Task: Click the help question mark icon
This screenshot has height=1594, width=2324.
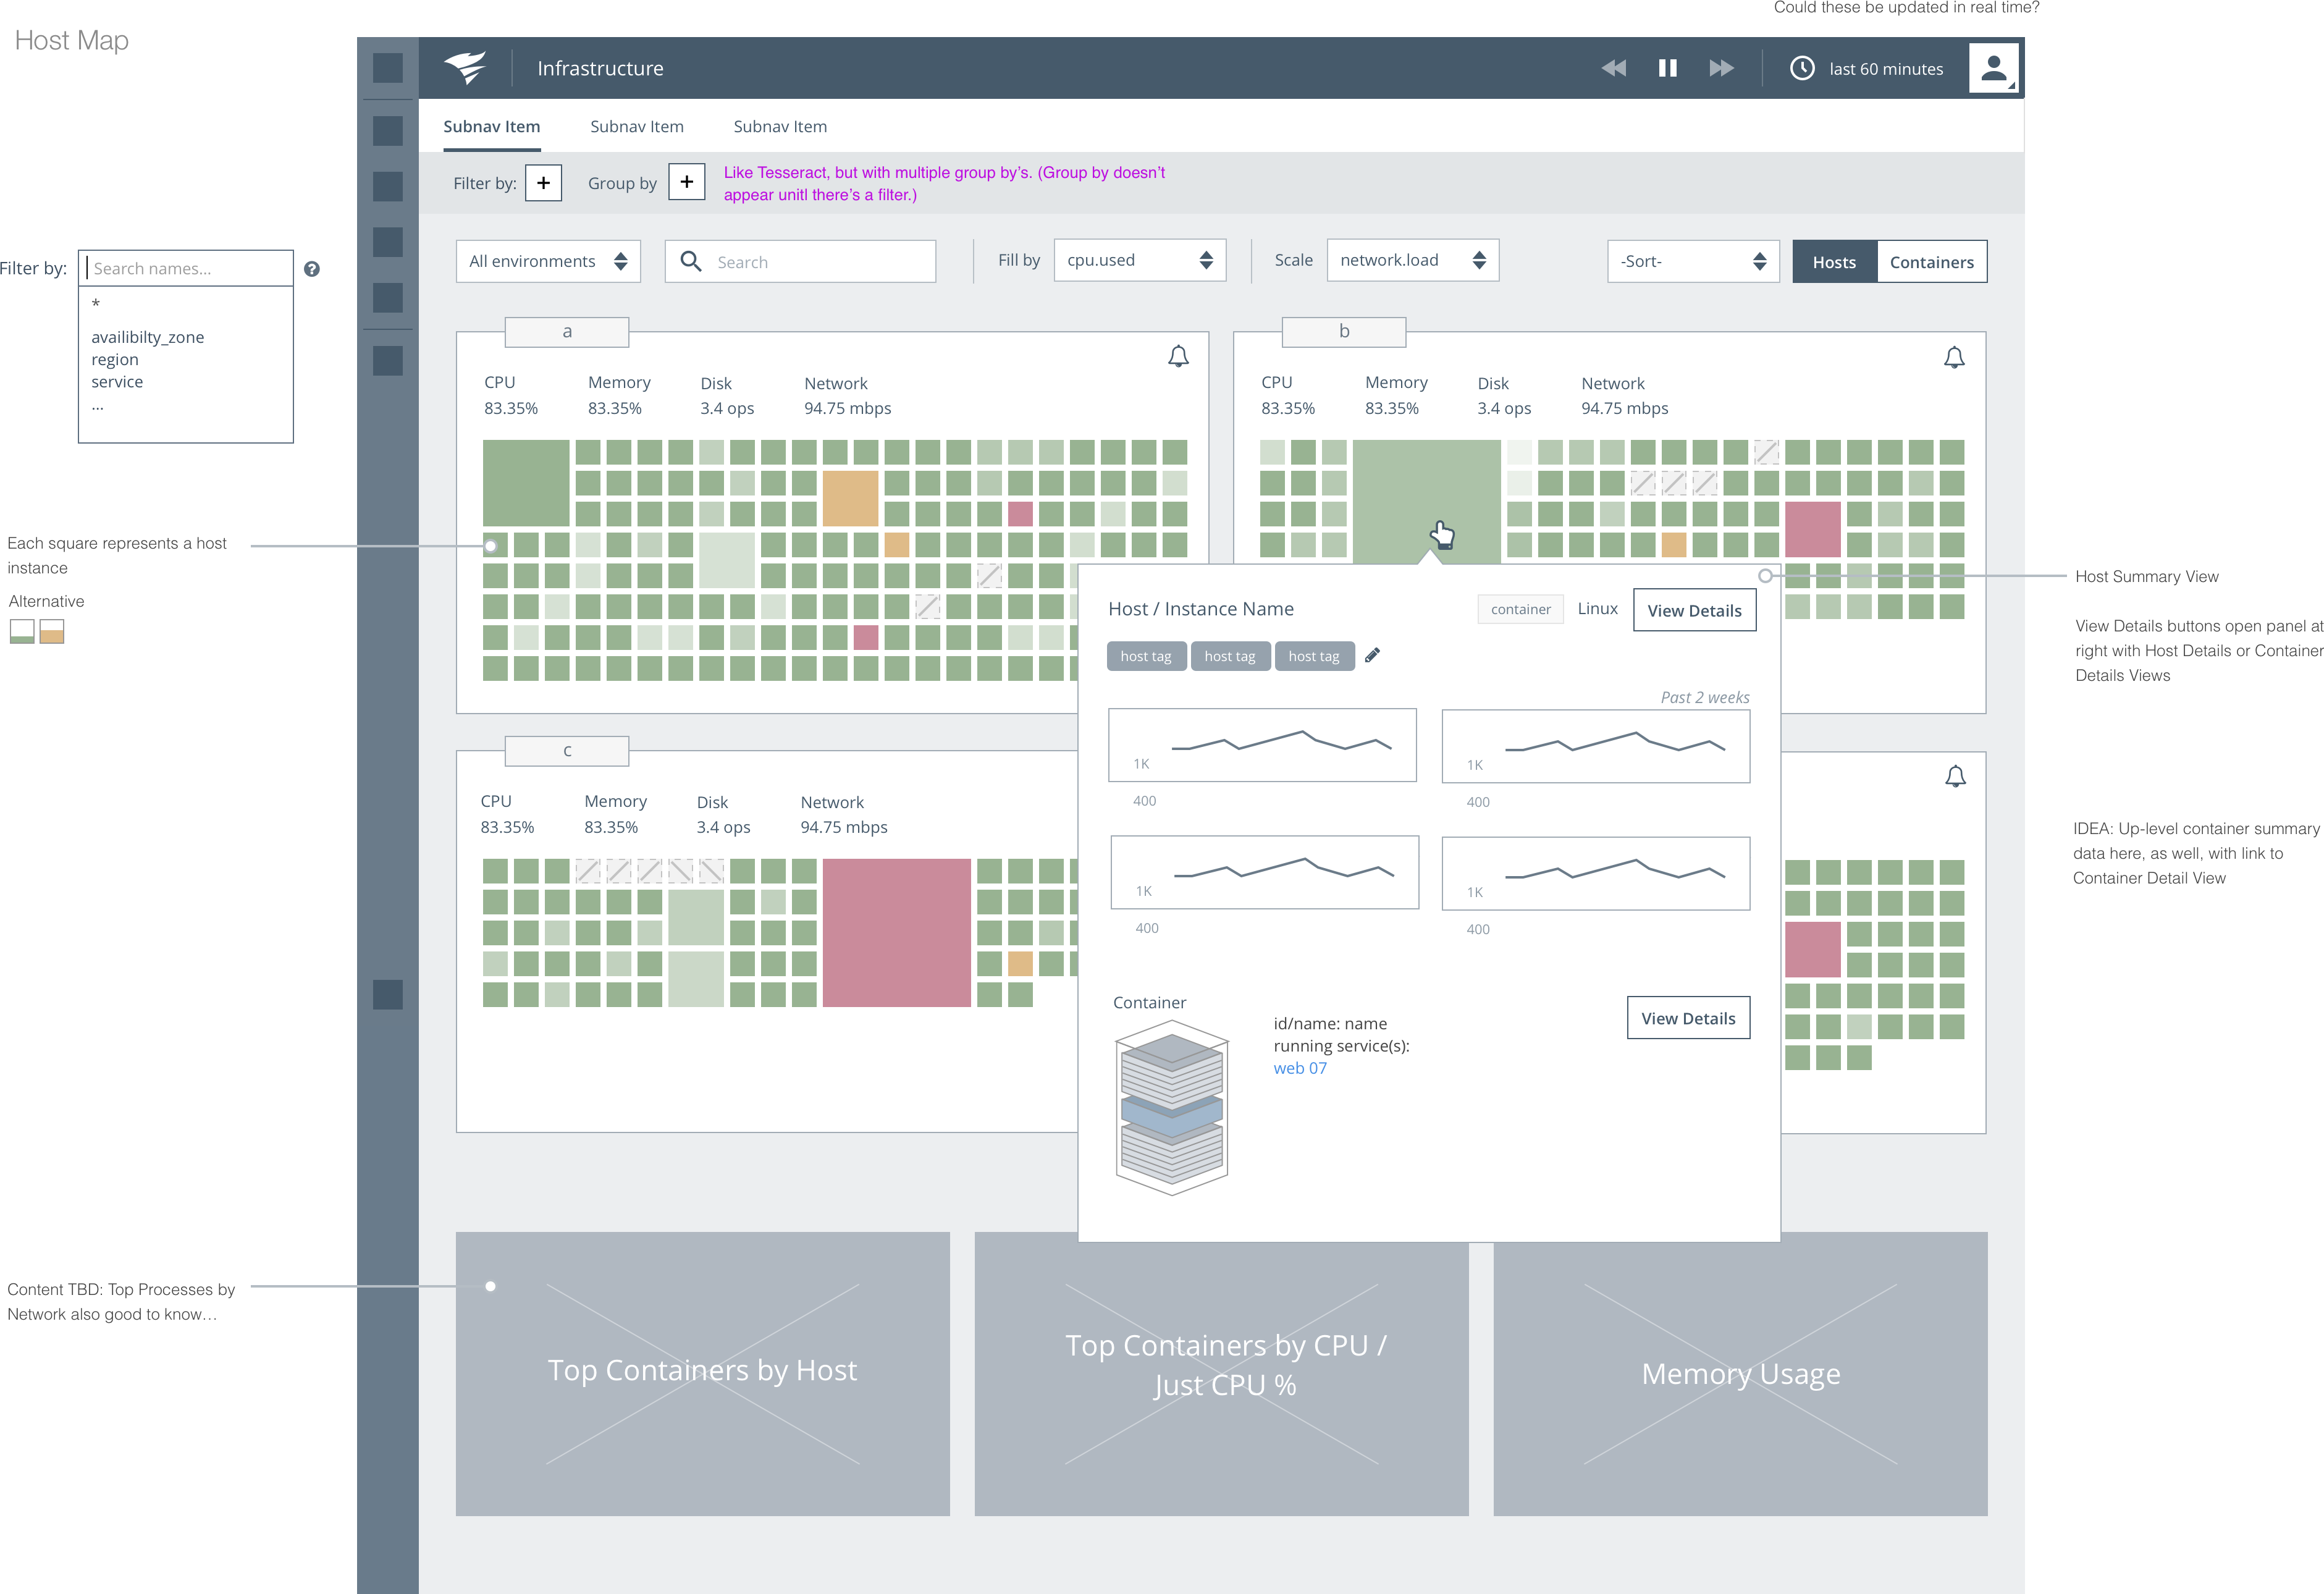Action: tap(312, 269)
